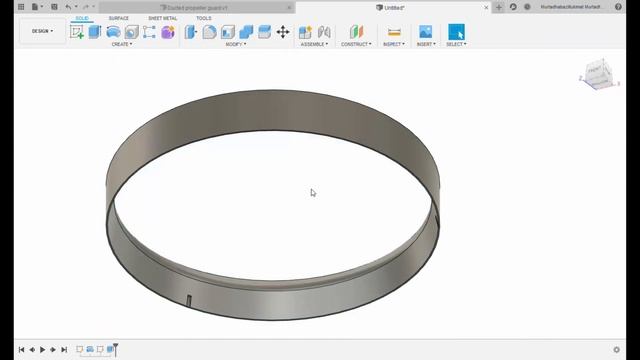640x360 pixels.
Task: Select the Hole tool
Action: 131,32
